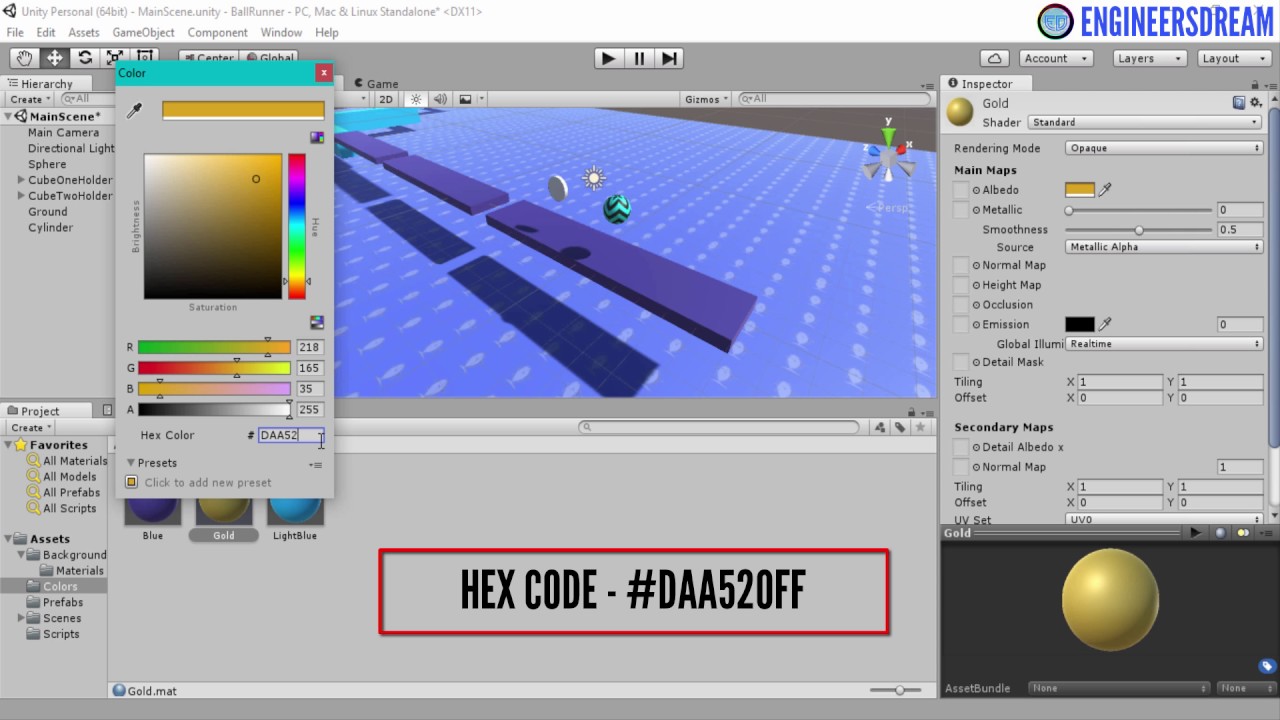This screenshot has height=720, width=1280.
Task: Toggle the scene audio speaker icon
Action: point(440,99)
